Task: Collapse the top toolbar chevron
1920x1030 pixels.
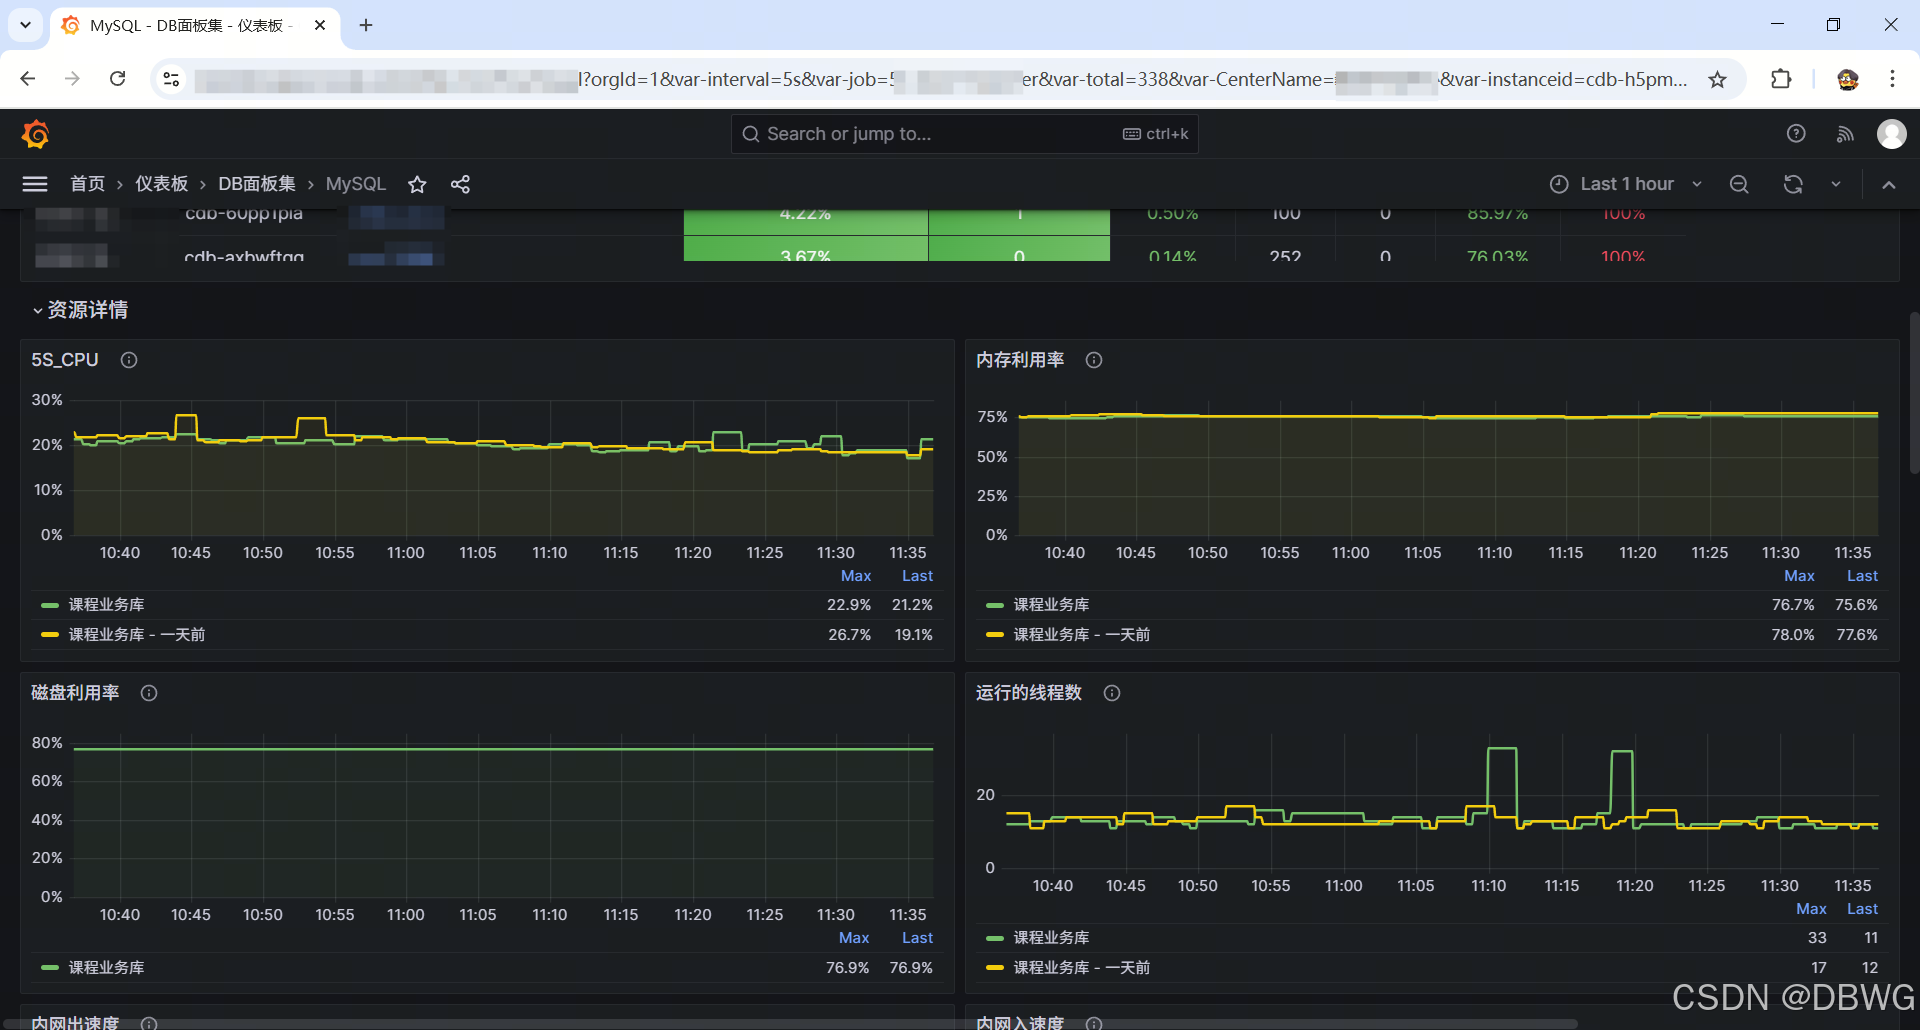Action: 1888,184
